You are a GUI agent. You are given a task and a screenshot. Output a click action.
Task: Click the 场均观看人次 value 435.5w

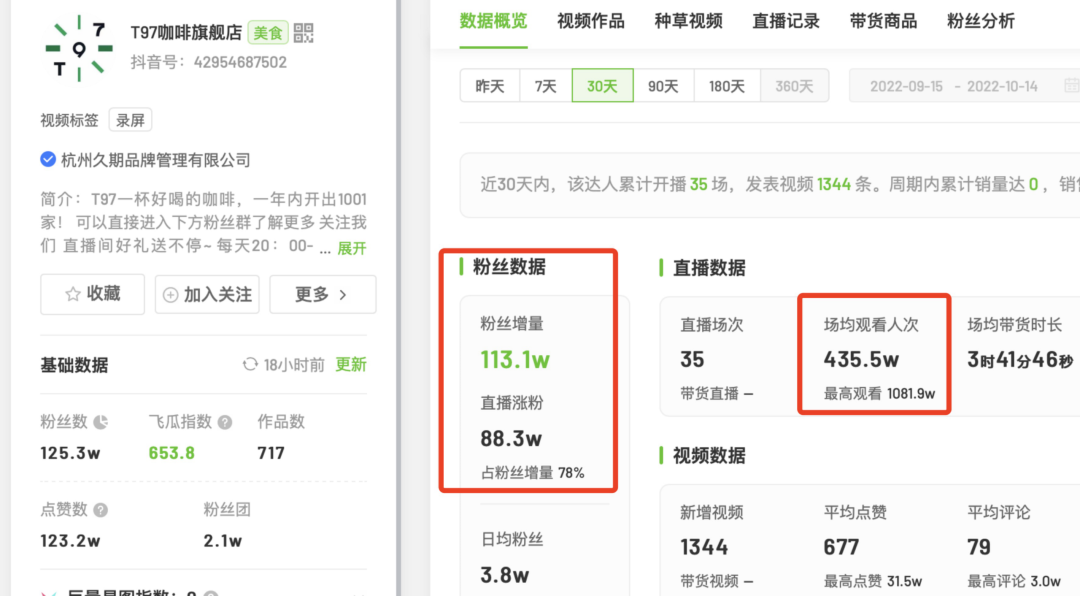pos(862,359)
